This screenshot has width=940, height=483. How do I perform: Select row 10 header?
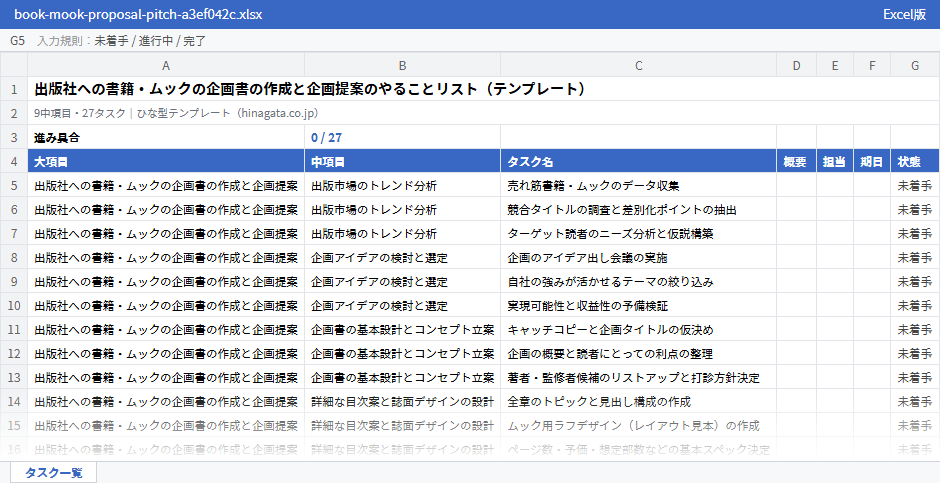14,305
